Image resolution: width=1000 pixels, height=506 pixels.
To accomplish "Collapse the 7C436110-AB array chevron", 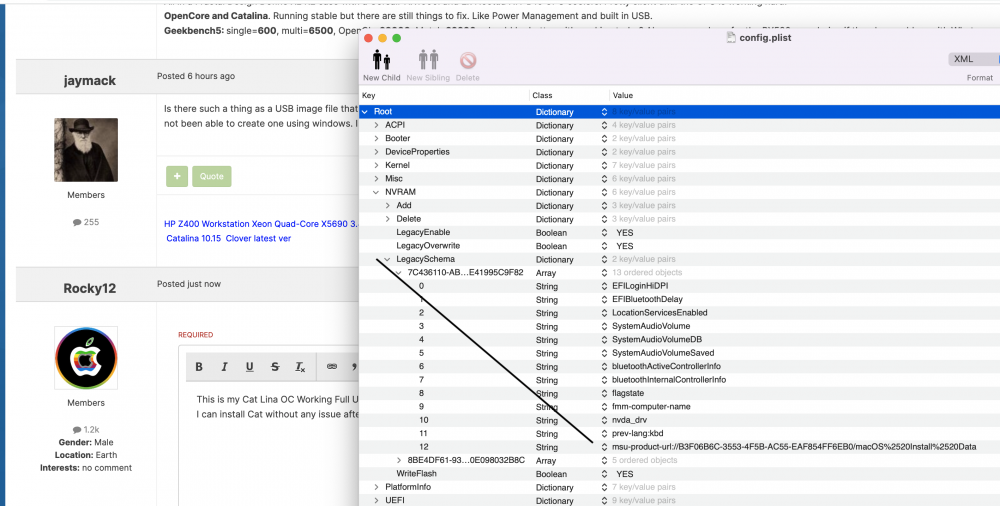I will 399,272.
